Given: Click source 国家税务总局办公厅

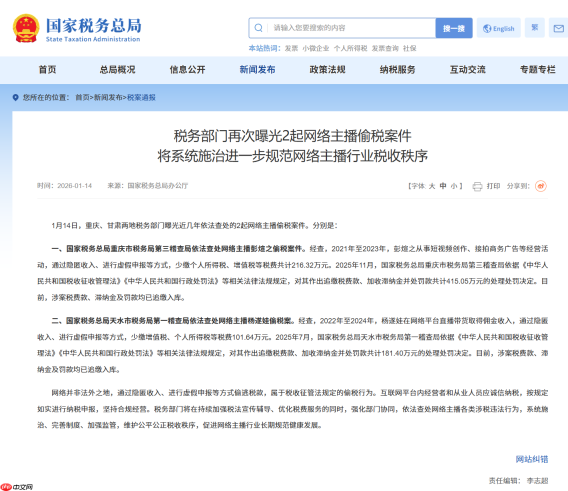Looking at the screenshot, I should pyautogui.click(x=158, y=186).
